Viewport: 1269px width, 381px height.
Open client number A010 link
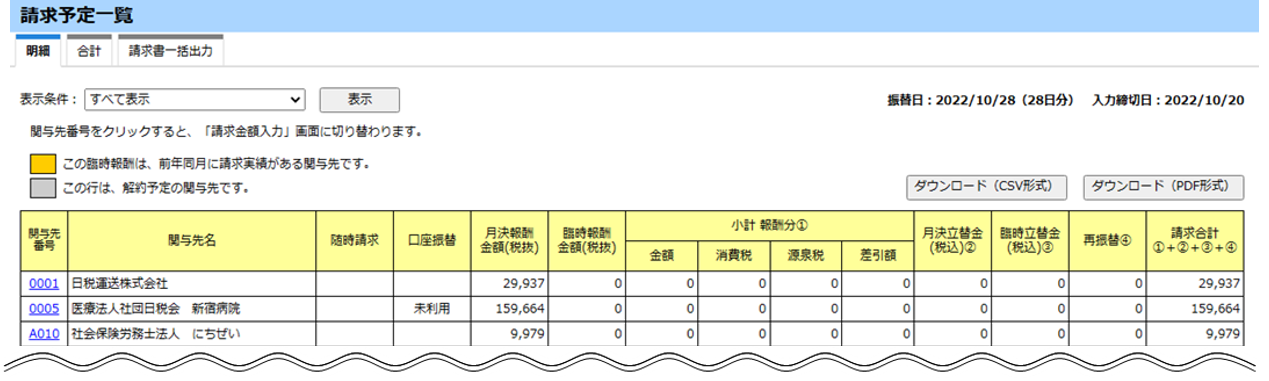(45, 334)
